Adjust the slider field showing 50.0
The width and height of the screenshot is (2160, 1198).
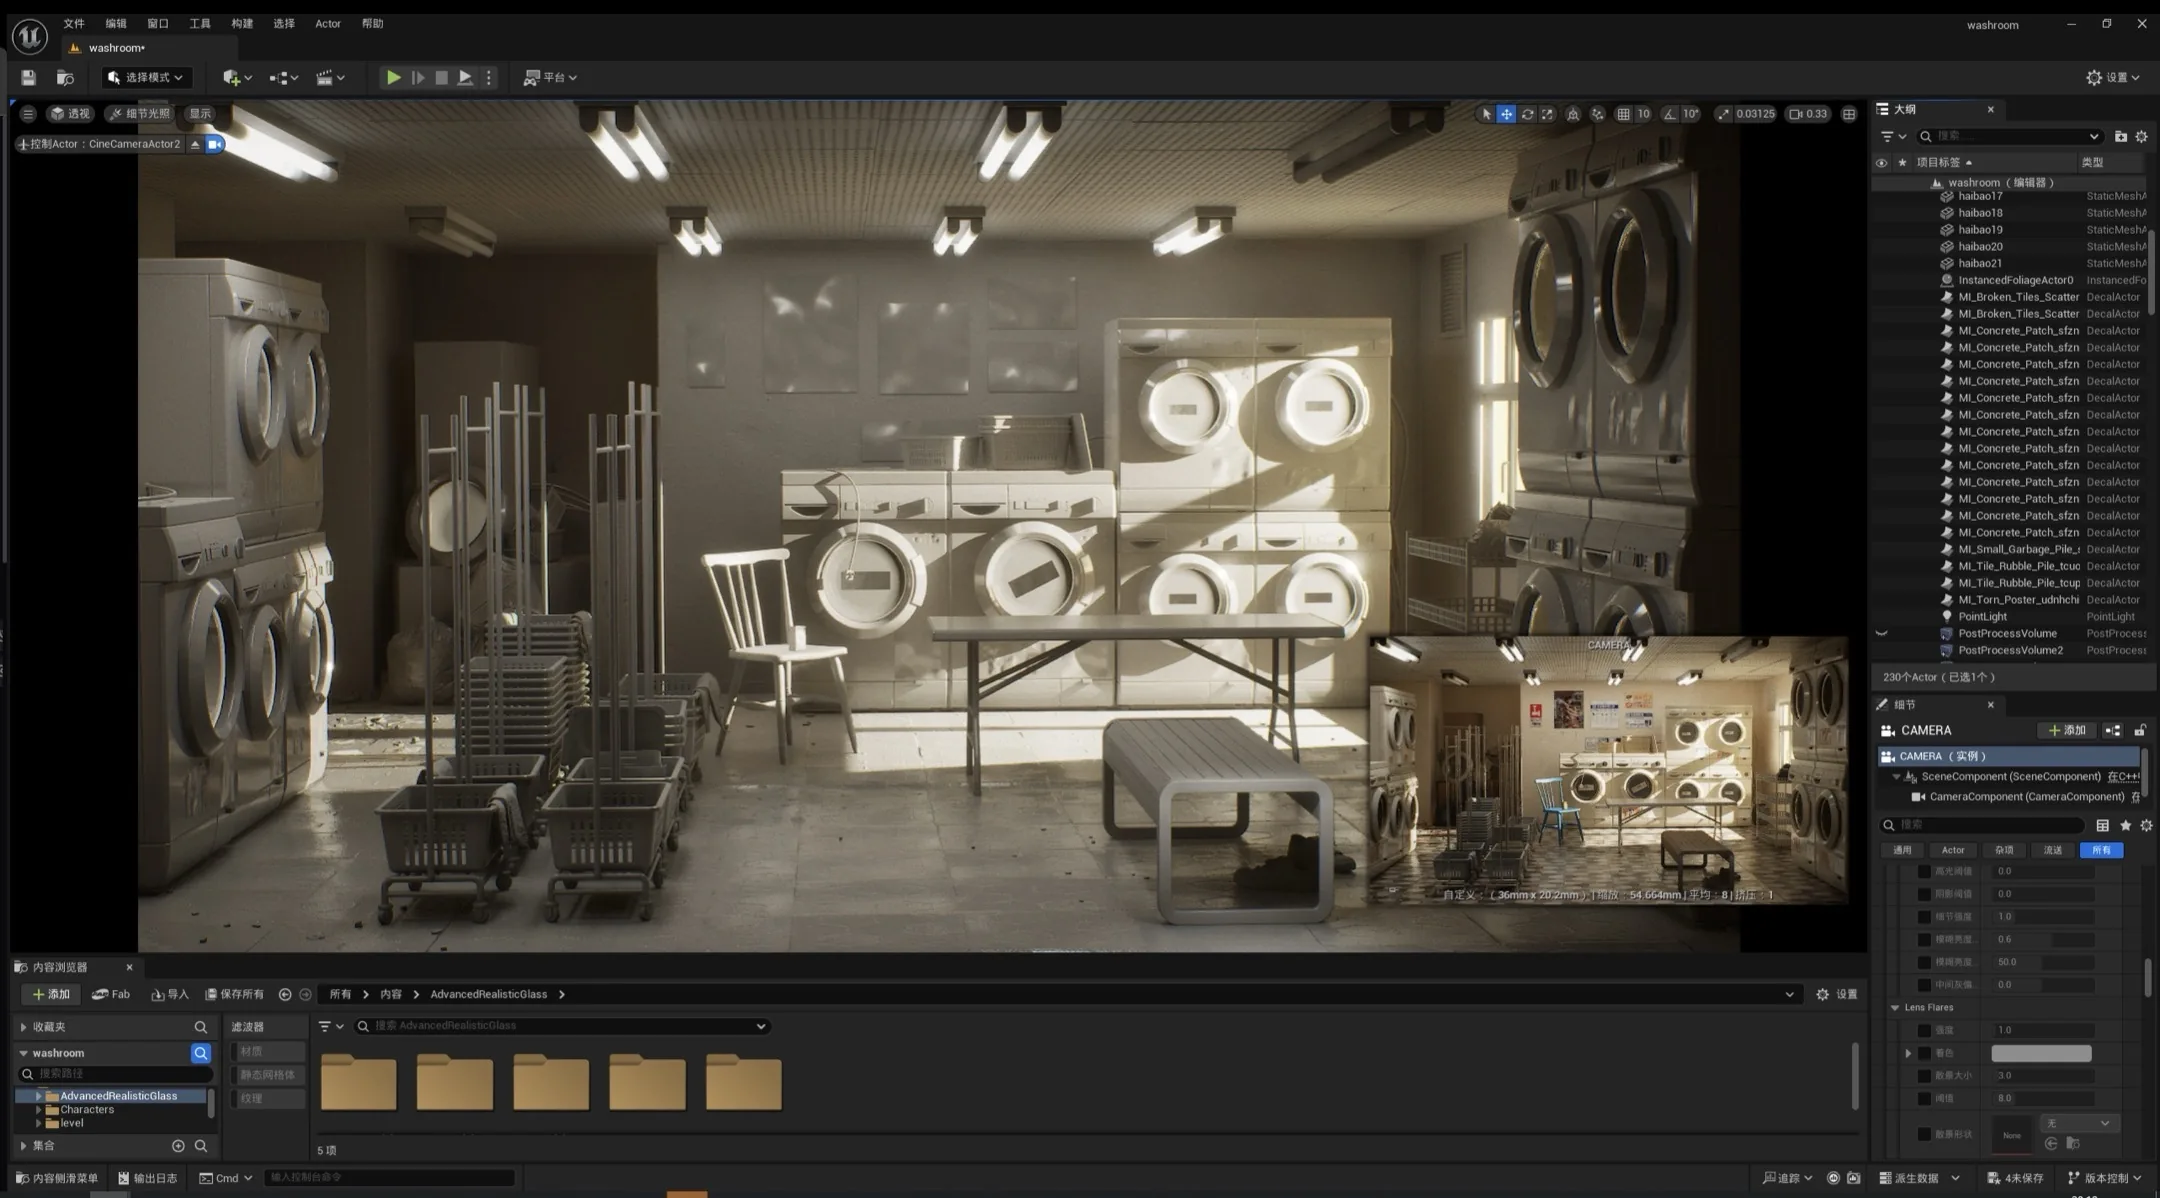click(x=2043, y=962)
